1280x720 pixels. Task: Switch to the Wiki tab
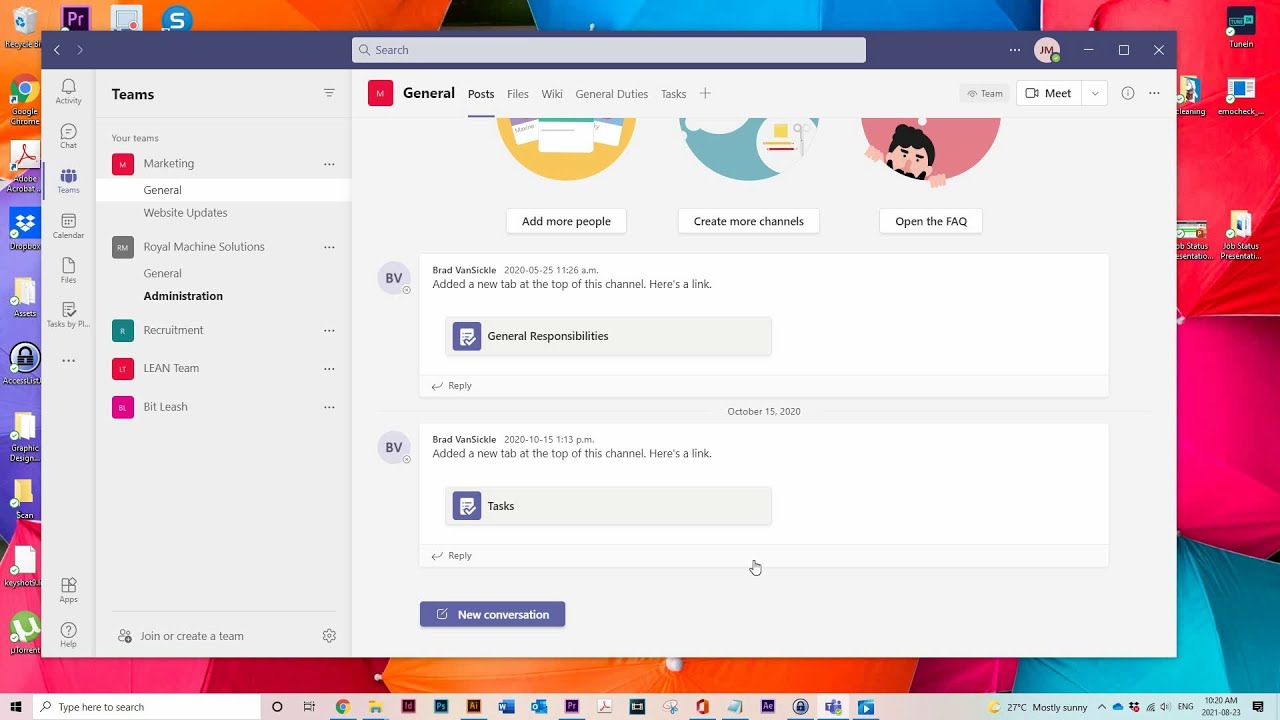(x=552, y=94)
